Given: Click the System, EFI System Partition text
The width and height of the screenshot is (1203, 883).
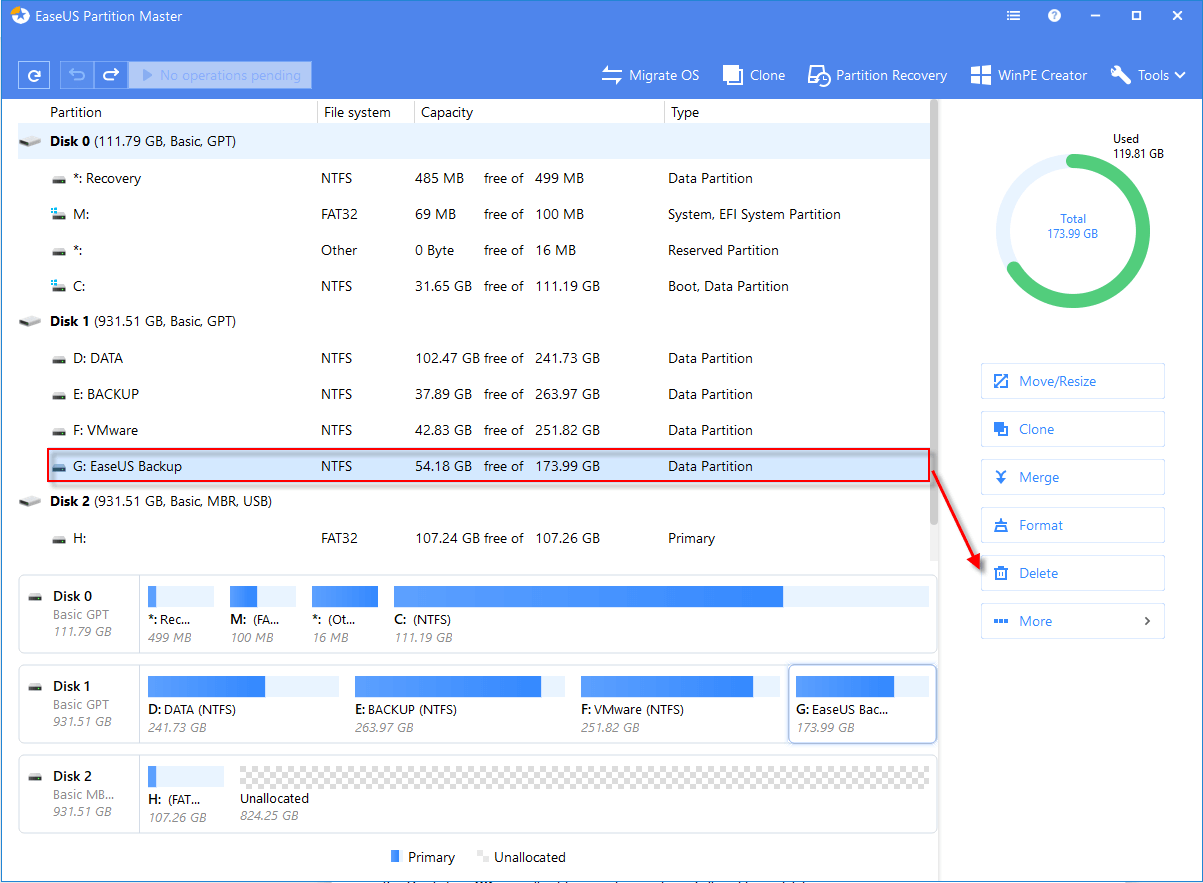Looking at the screenshot, I should 754,214.
